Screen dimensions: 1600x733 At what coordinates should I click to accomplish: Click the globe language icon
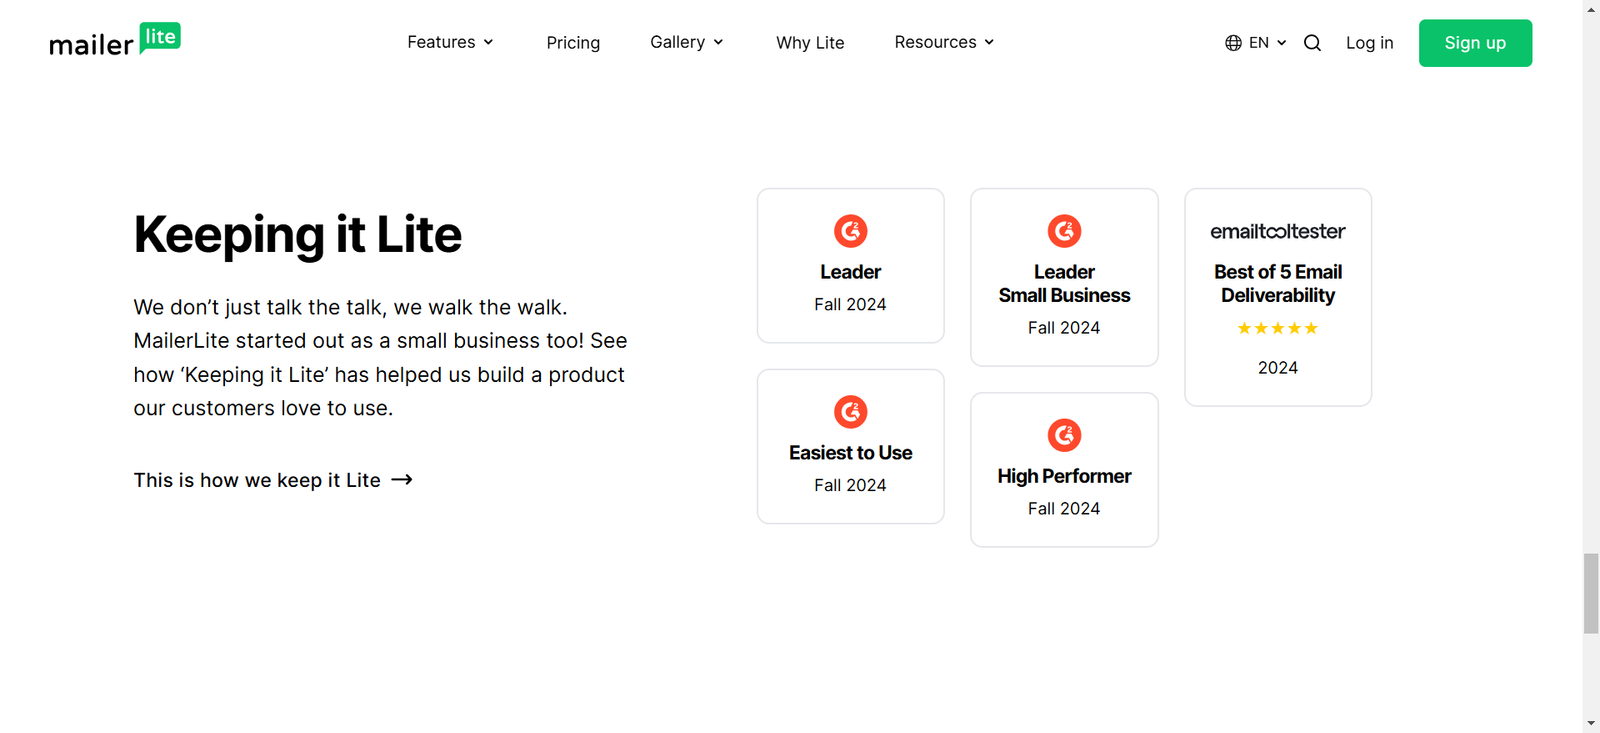[x=1233, y=43]
